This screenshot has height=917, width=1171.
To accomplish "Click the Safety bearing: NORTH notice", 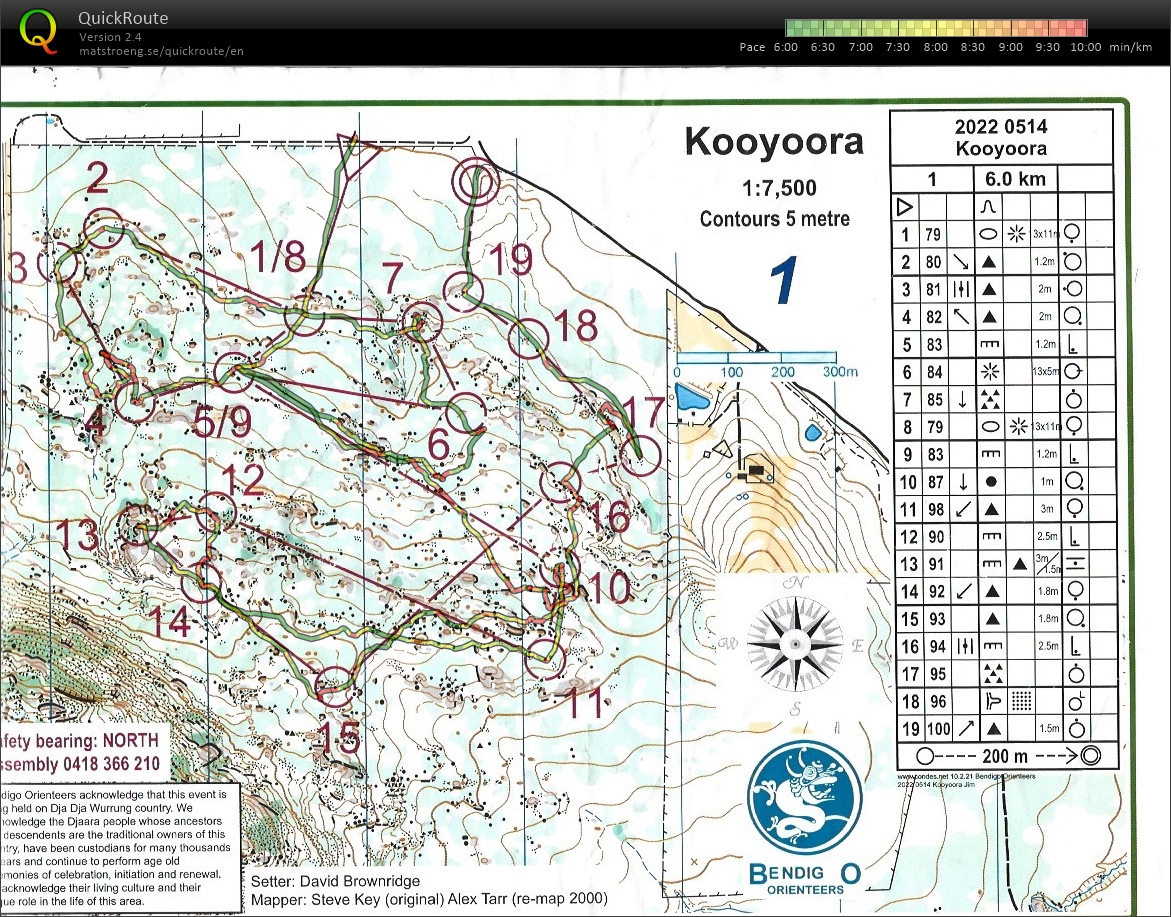I will point(84,741).
